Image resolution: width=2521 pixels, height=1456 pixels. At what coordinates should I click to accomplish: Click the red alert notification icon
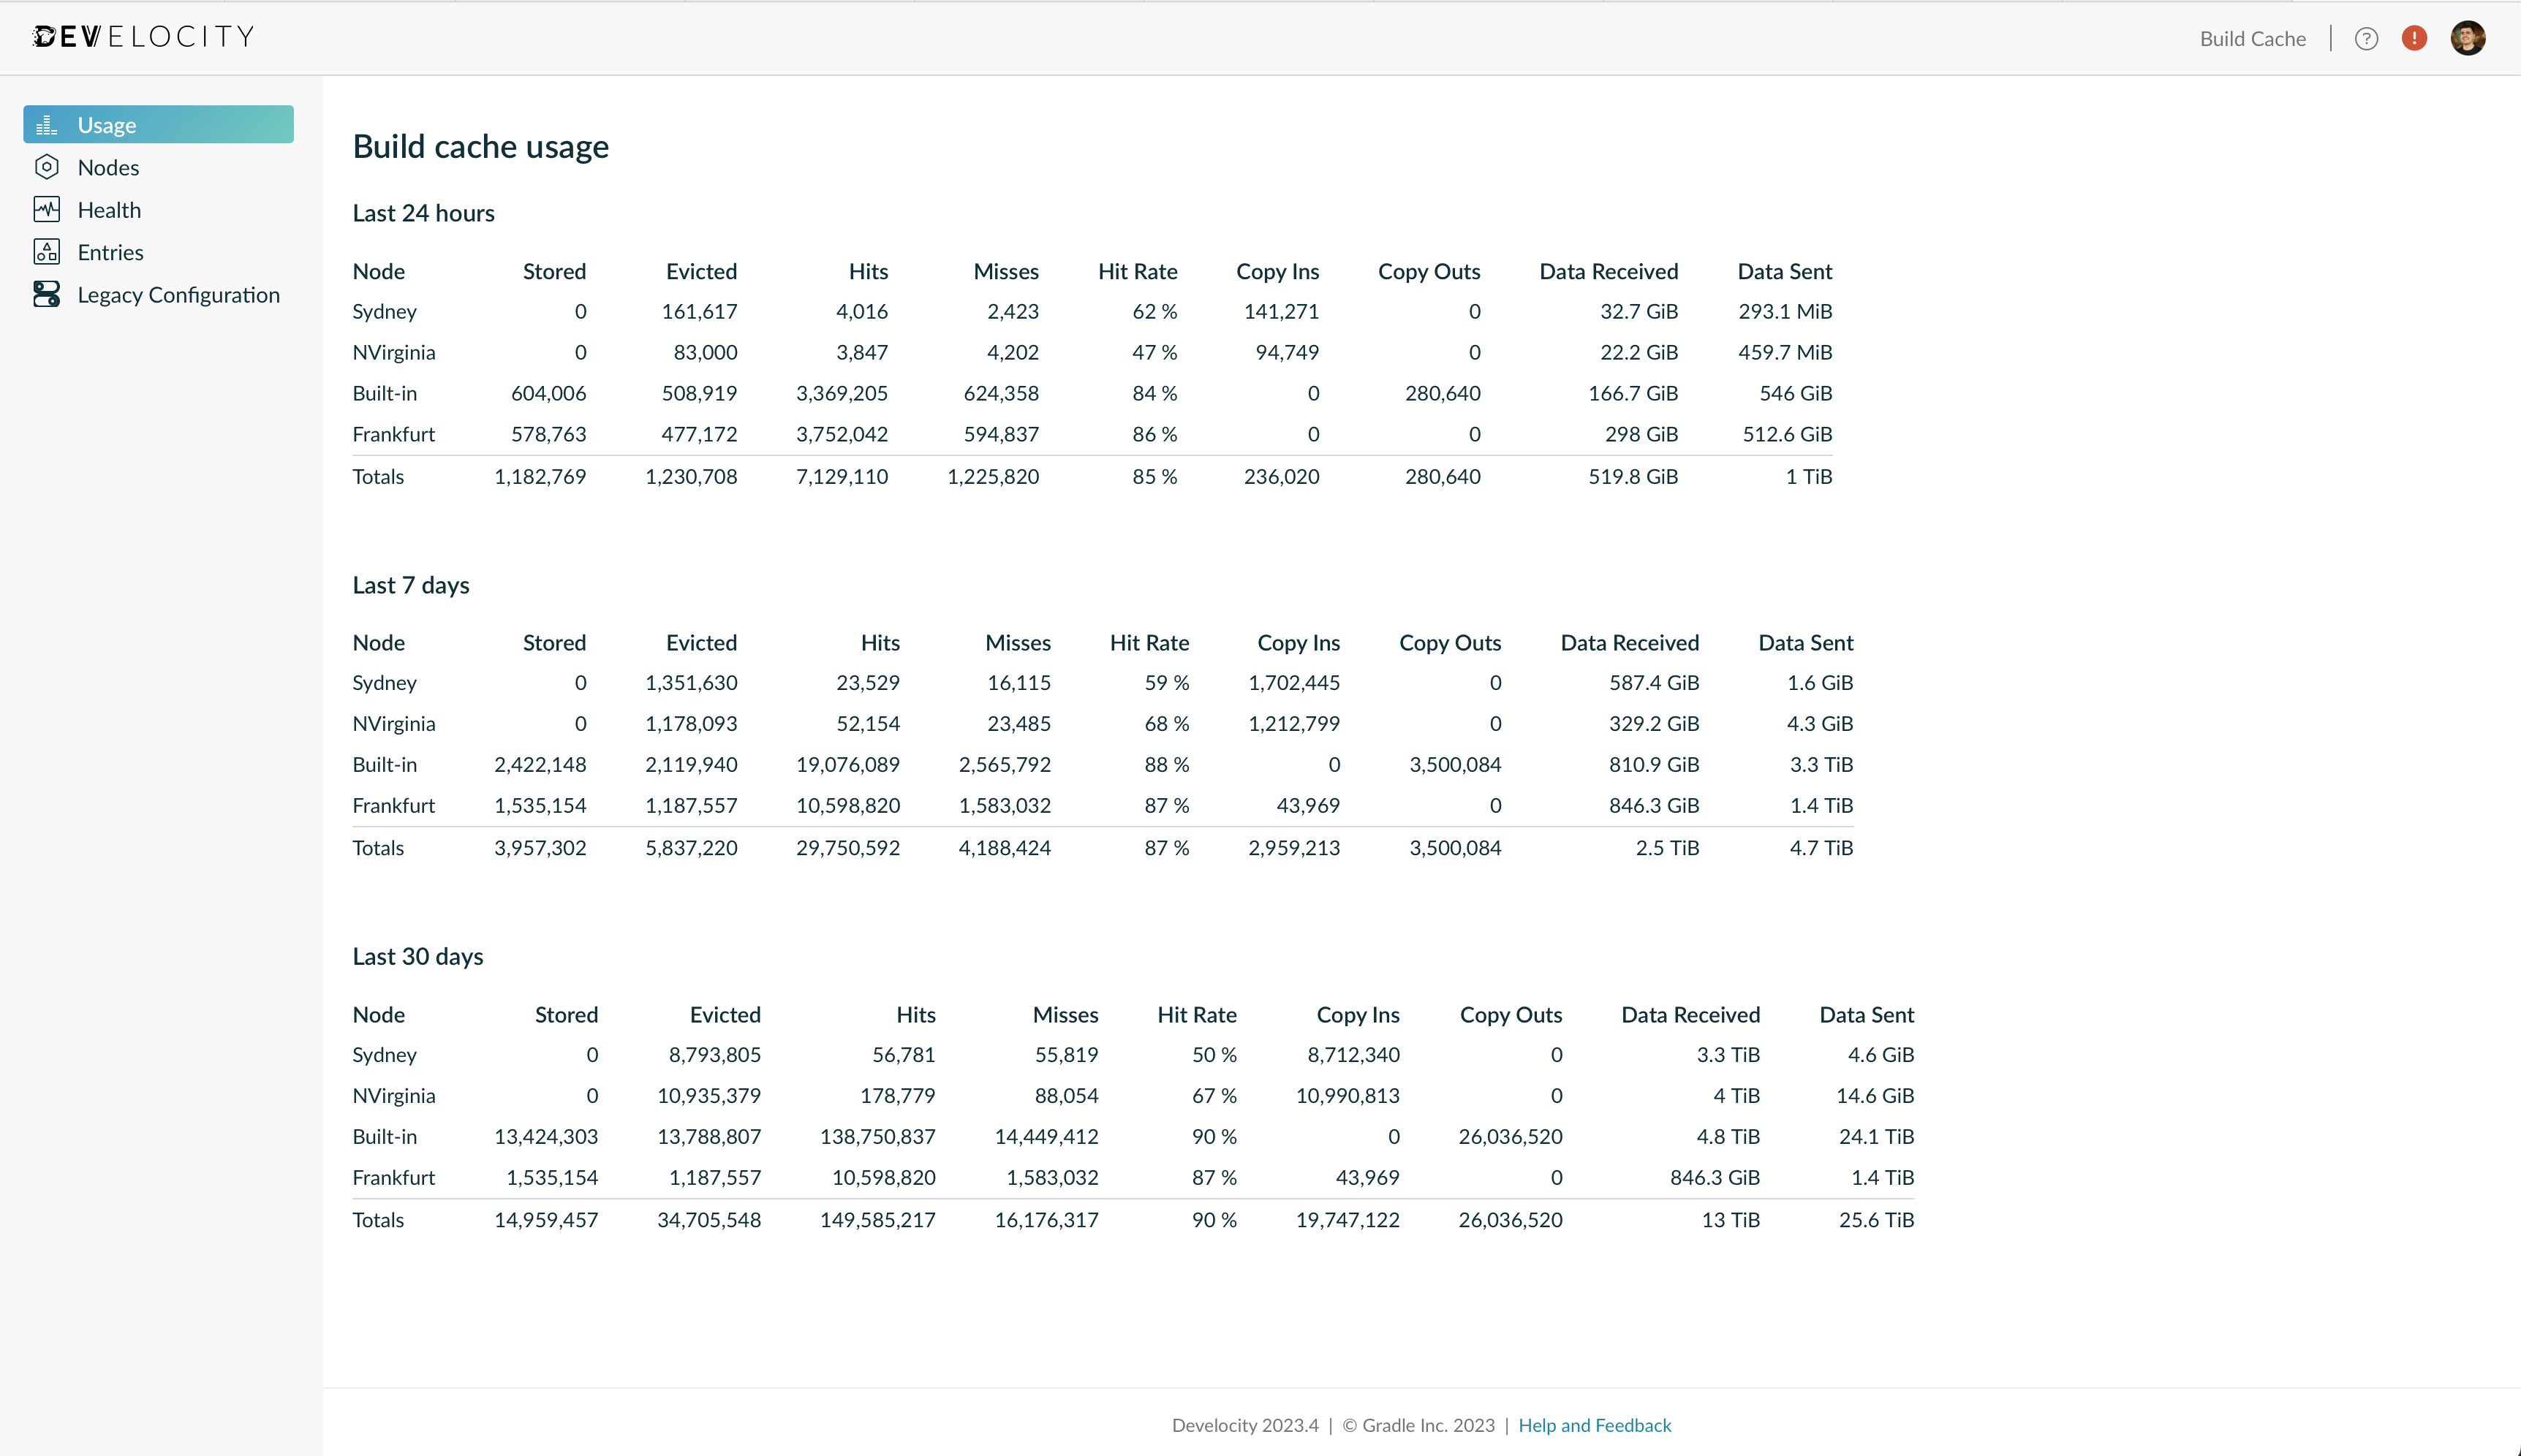pyautogui.click(x=2414, y=38)
